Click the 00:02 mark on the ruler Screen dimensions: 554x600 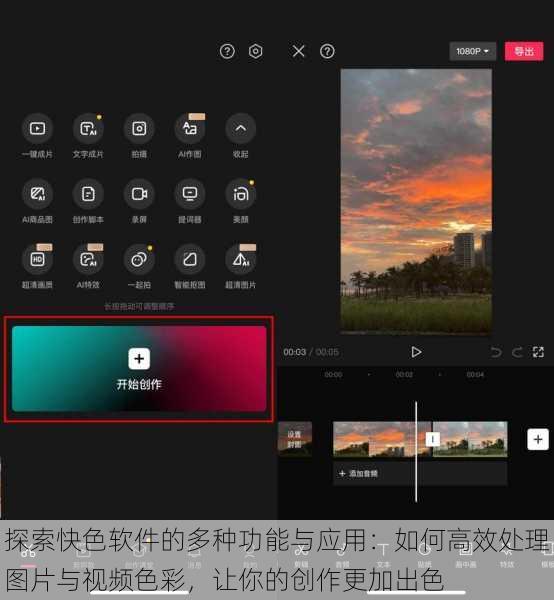tap(404, 375)
